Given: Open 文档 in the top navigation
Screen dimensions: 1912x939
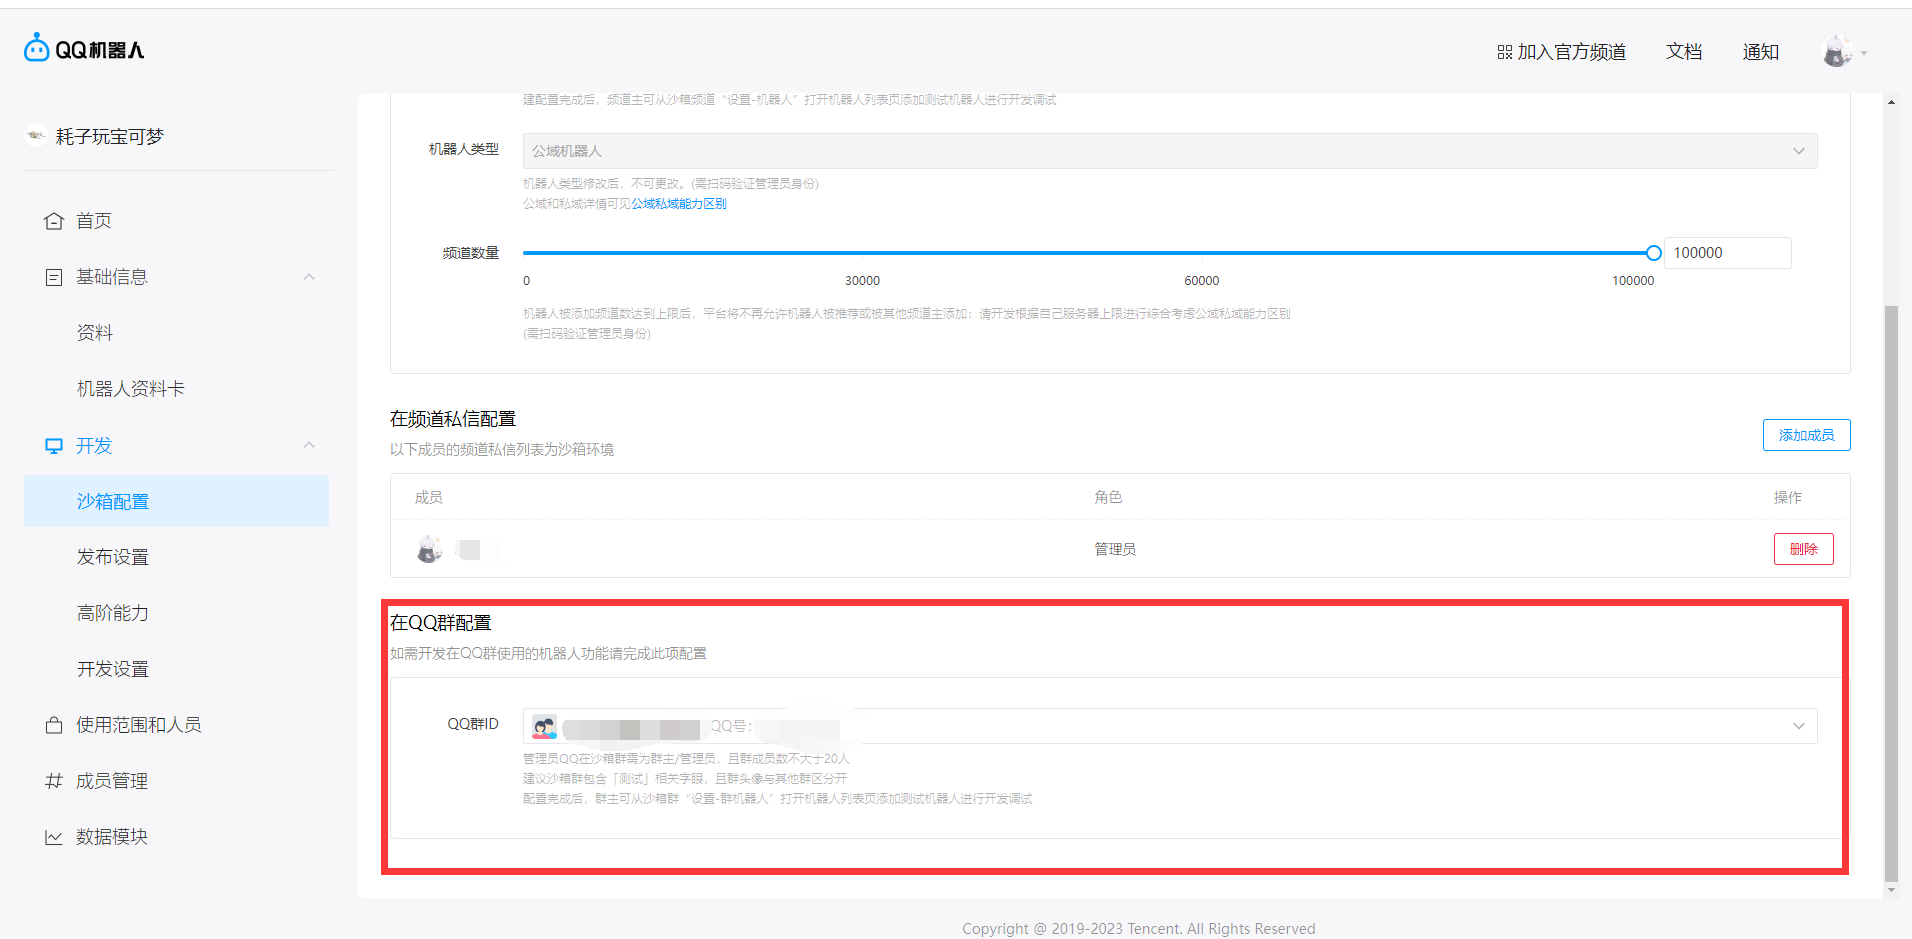Looking at the screenshot, I should coord(1684,52).
